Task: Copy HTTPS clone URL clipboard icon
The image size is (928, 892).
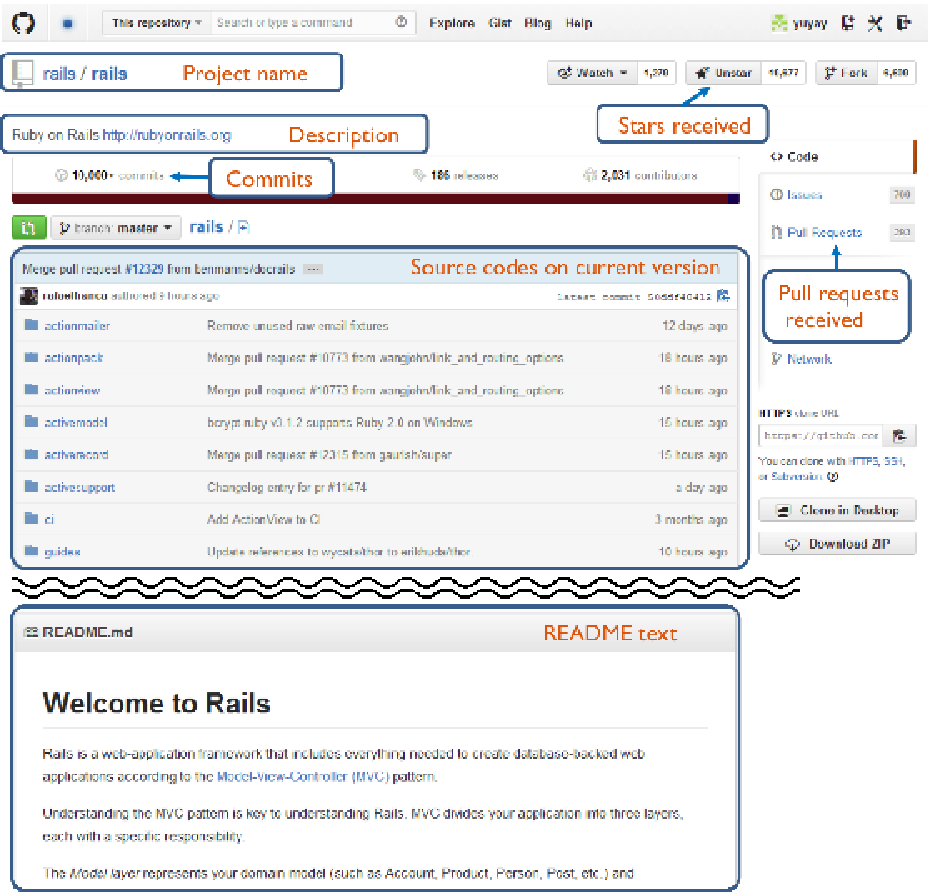Action: 900,436
